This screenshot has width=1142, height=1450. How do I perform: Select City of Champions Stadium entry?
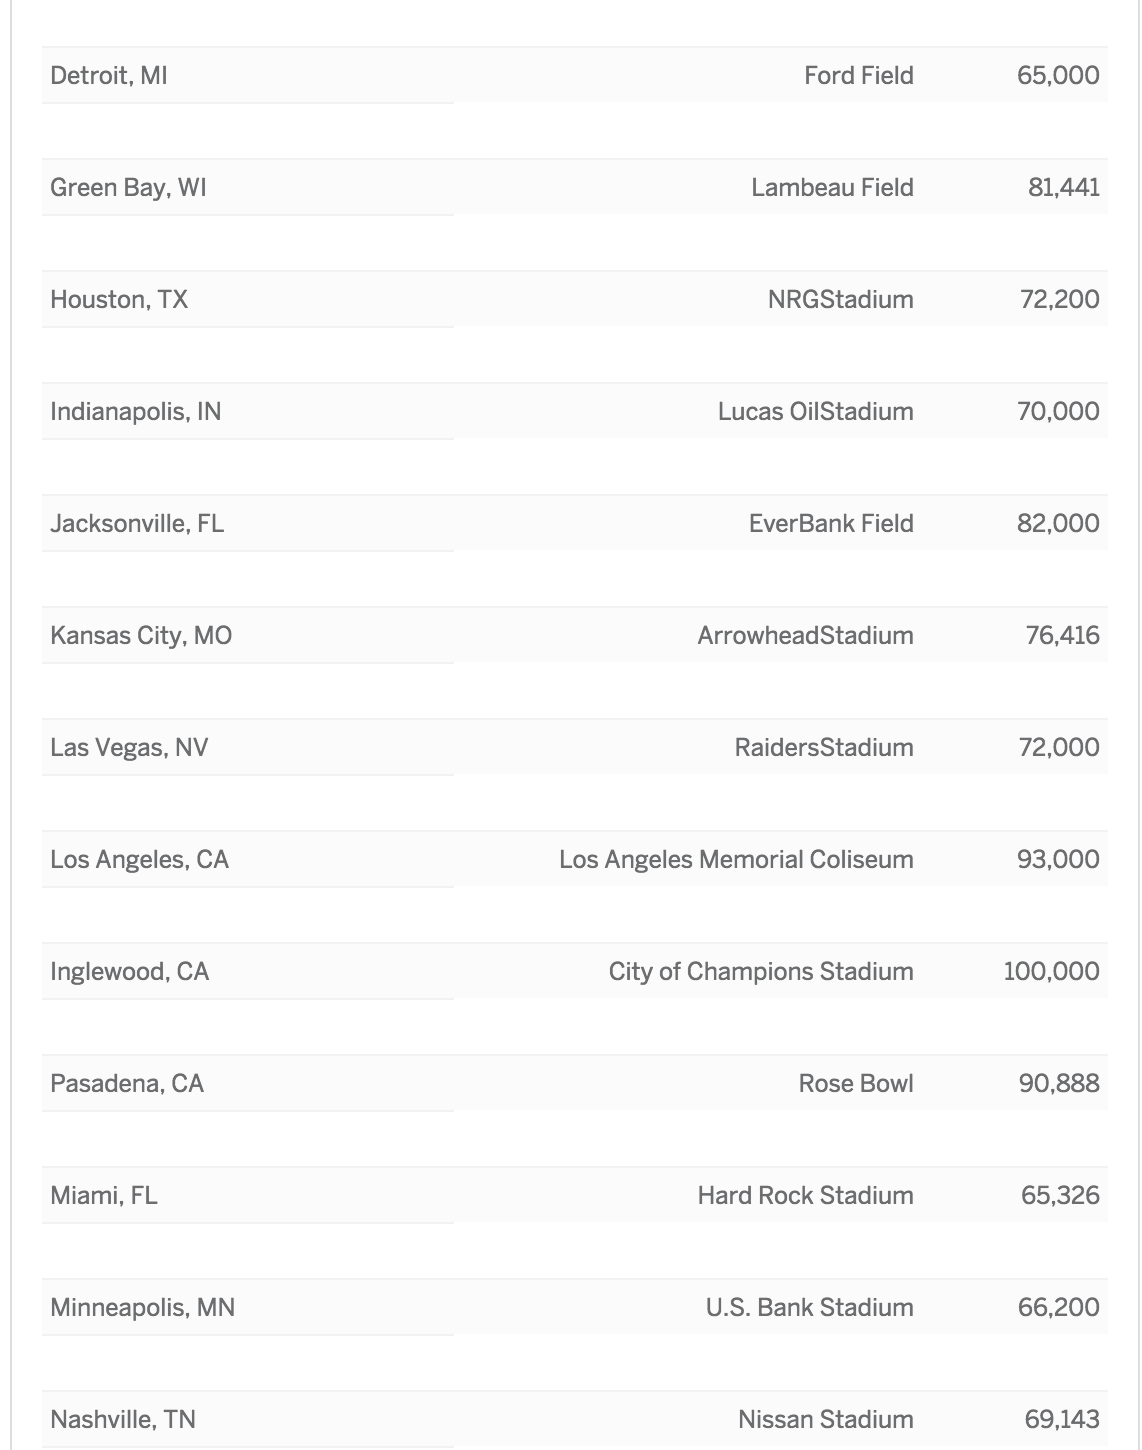tap(761, 972)
